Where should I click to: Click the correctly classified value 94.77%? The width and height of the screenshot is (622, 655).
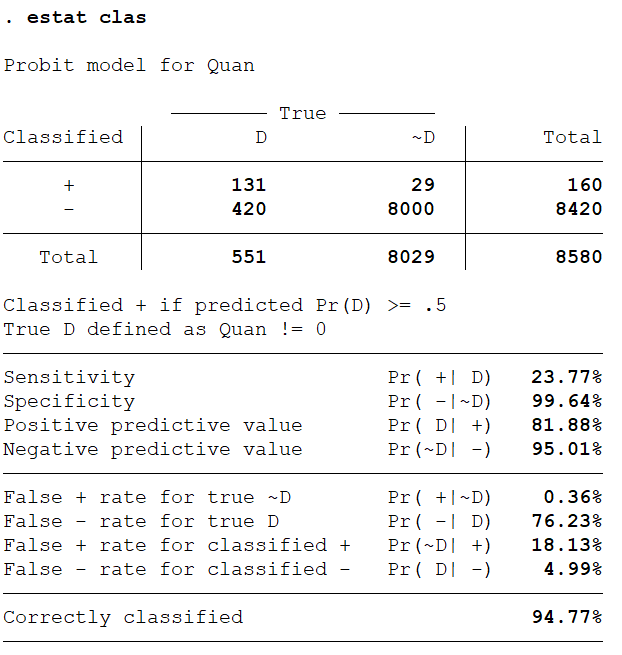pyautogui.click(x=566, y=617)
